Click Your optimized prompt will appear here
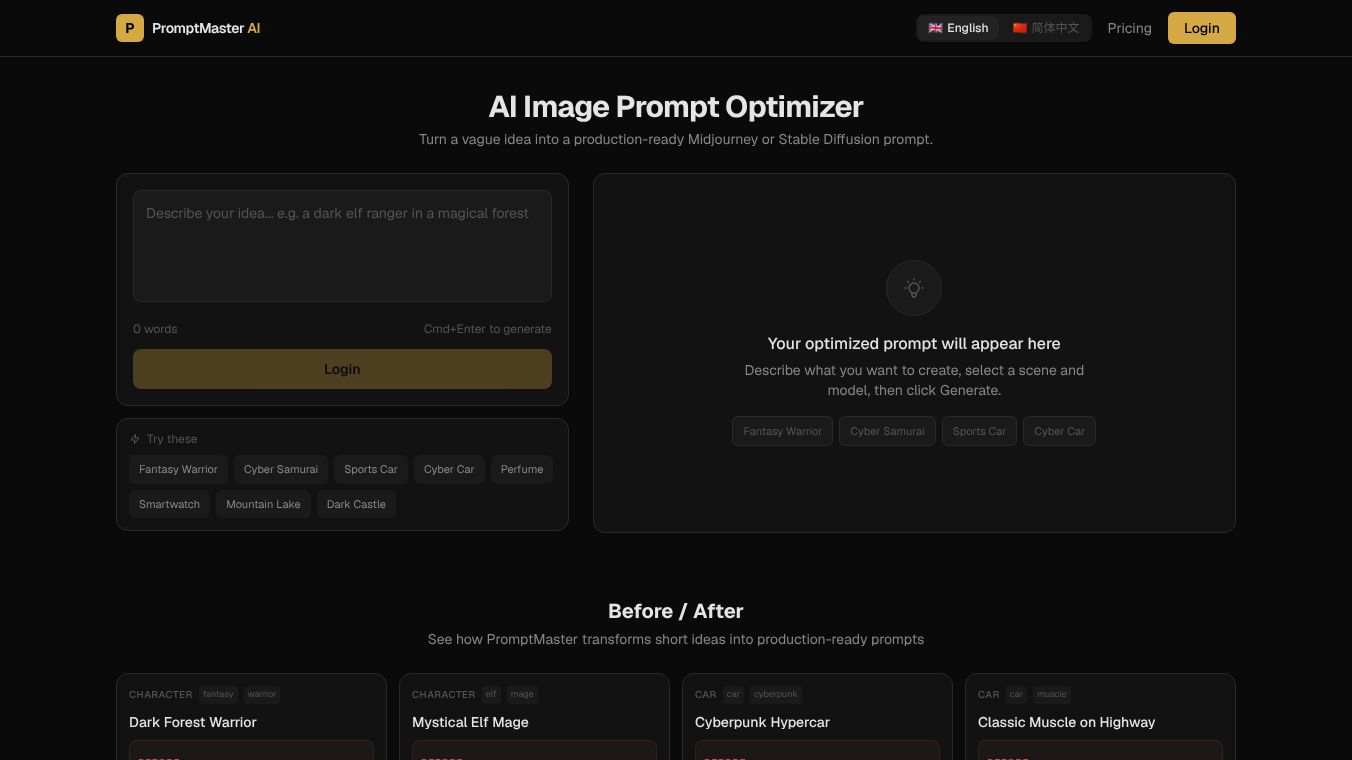The image size is (1352, 760). (x=914, y=343)
